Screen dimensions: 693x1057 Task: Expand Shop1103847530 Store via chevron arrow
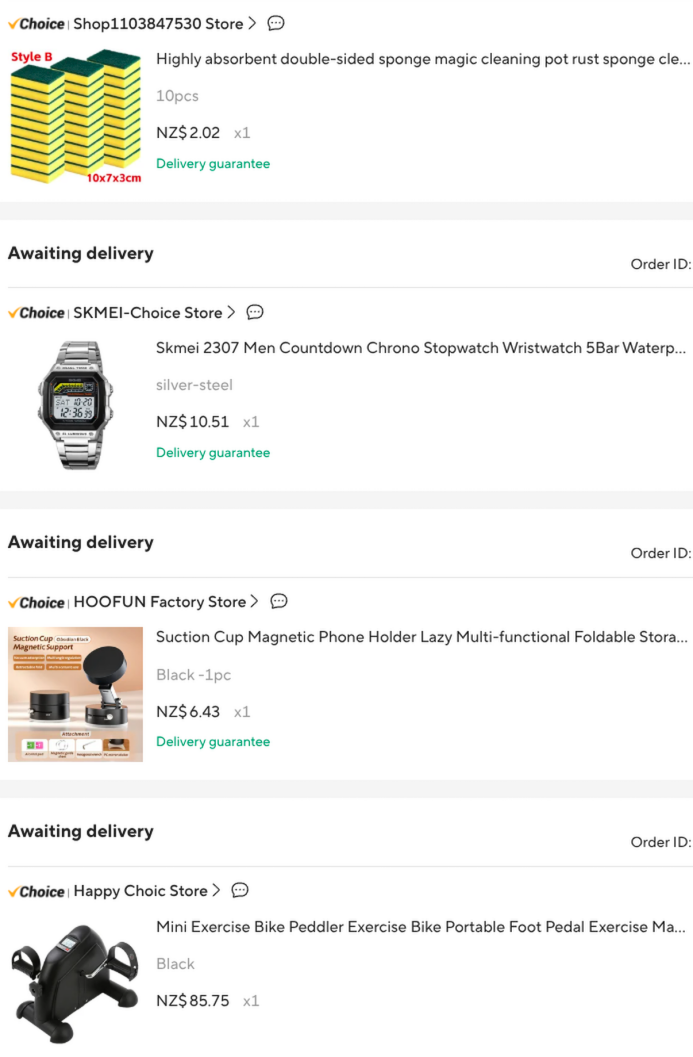252,24
